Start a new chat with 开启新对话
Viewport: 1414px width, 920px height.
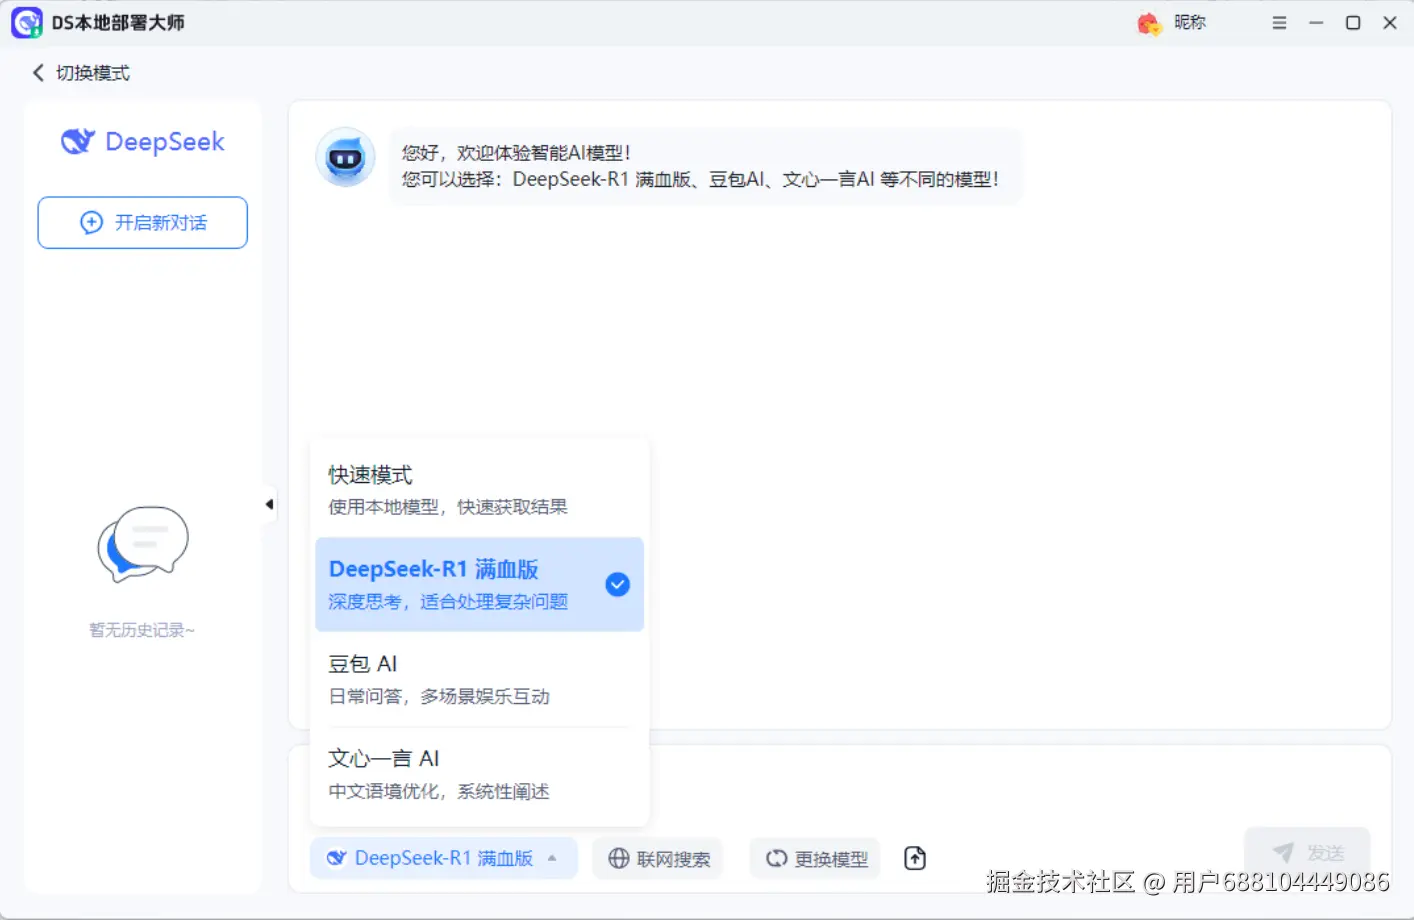click(142, 222)
